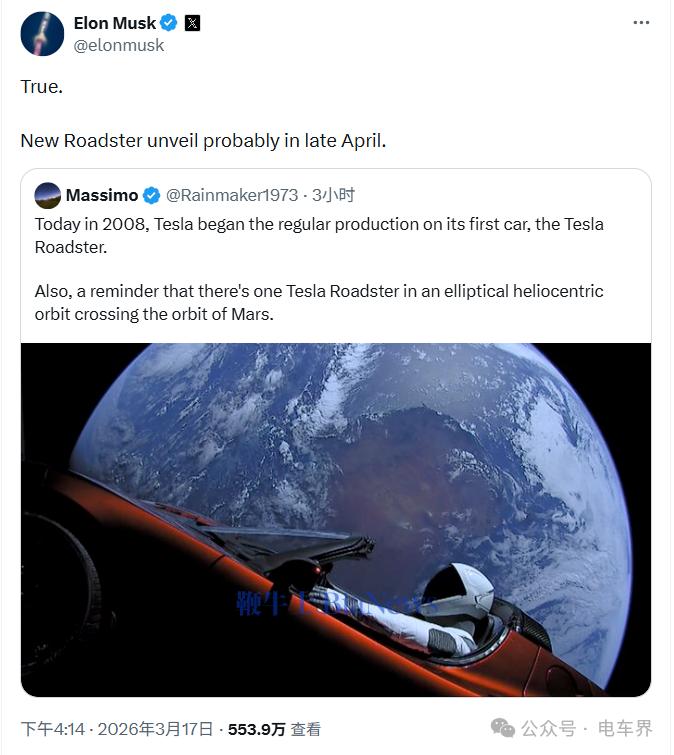Open the Roadster in space photo
This screenshot has width=674, height=755.
pos(335,520)
